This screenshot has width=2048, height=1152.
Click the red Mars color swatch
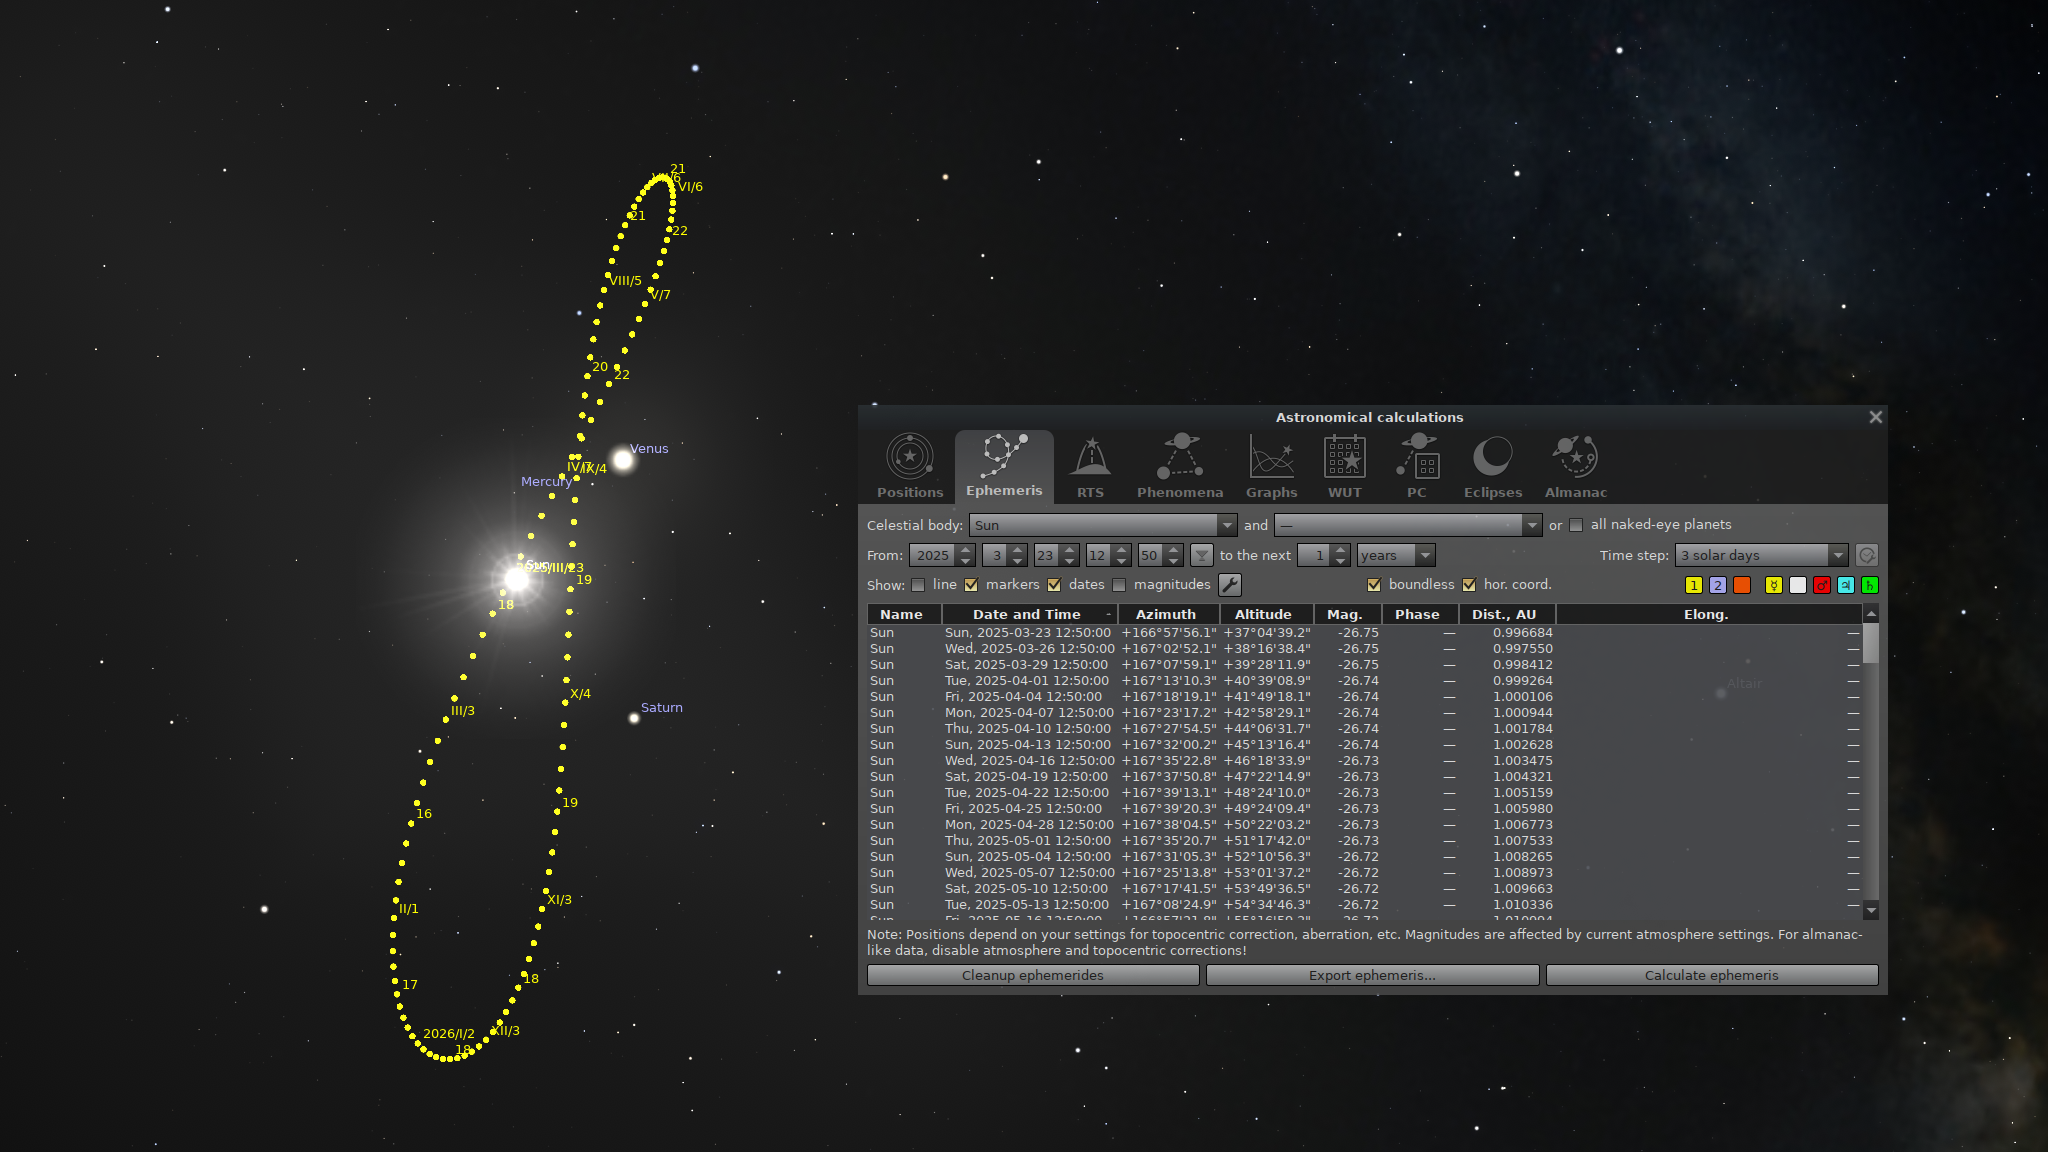pos(1821,585)
